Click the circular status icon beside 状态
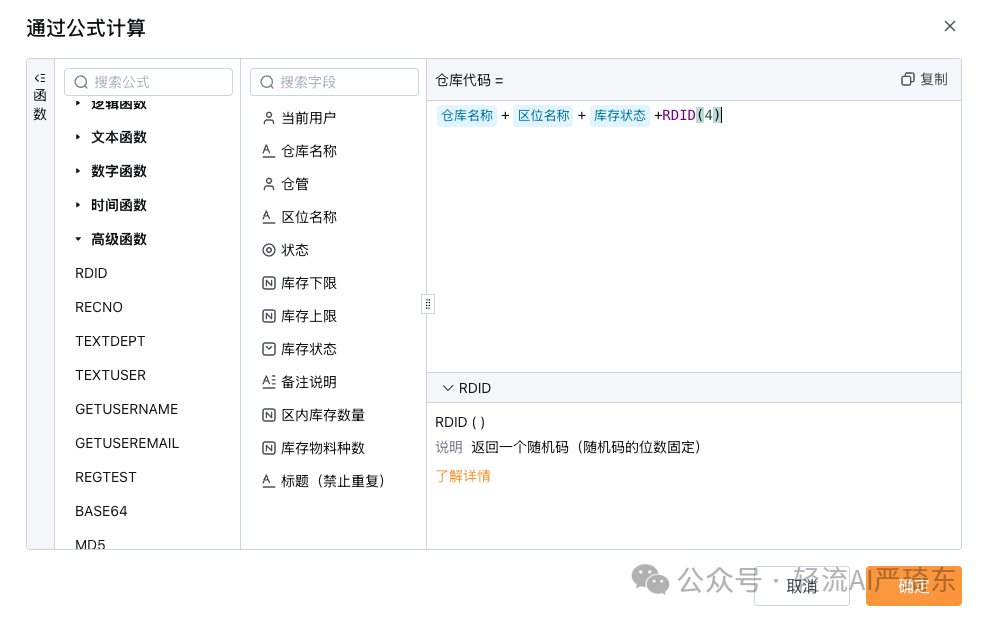 pos(268,250)
